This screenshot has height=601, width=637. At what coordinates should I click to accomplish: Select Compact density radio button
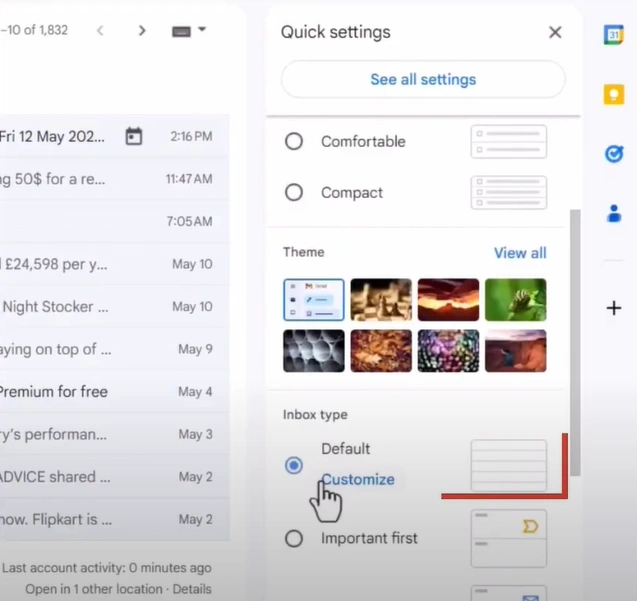pos(293,192)
